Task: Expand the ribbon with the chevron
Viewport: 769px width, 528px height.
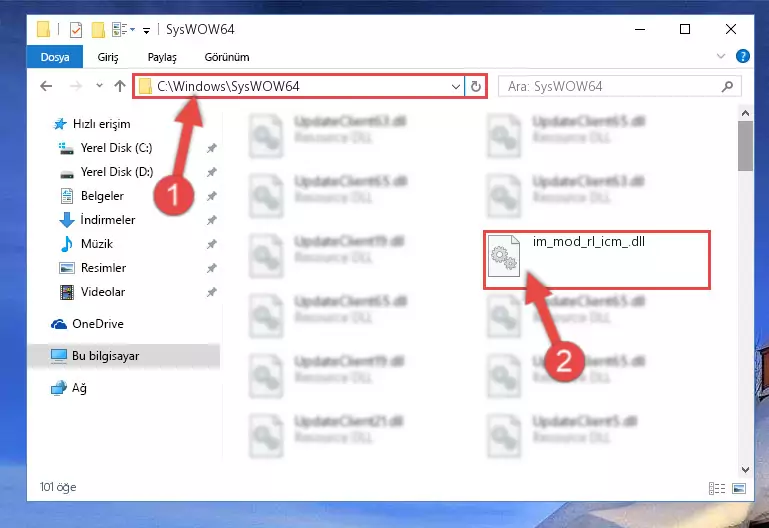Action: tap(720, 56)
